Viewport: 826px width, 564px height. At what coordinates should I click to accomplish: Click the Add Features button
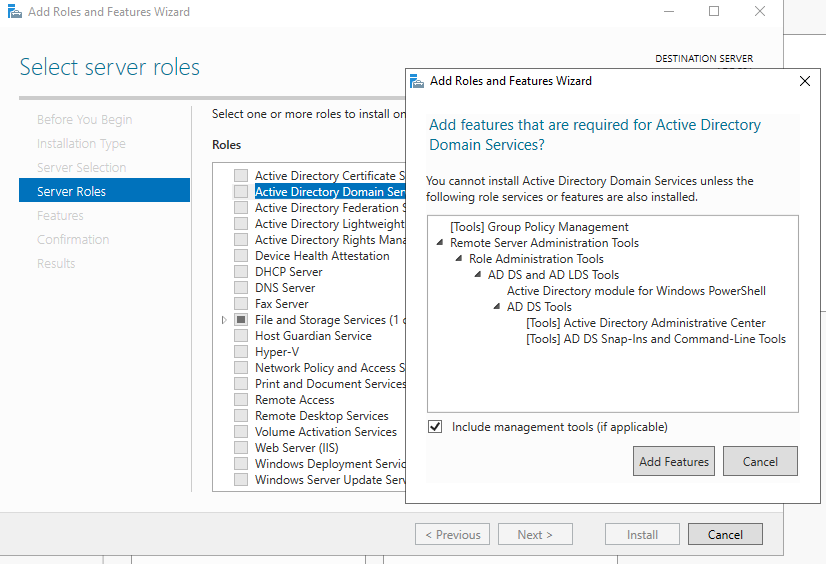click(674, 461)
